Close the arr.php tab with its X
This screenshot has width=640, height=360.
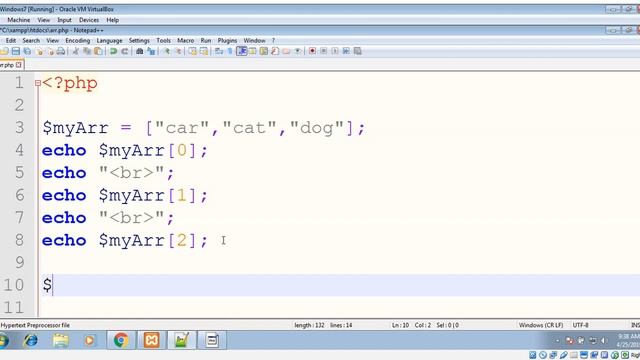[19, 65]
